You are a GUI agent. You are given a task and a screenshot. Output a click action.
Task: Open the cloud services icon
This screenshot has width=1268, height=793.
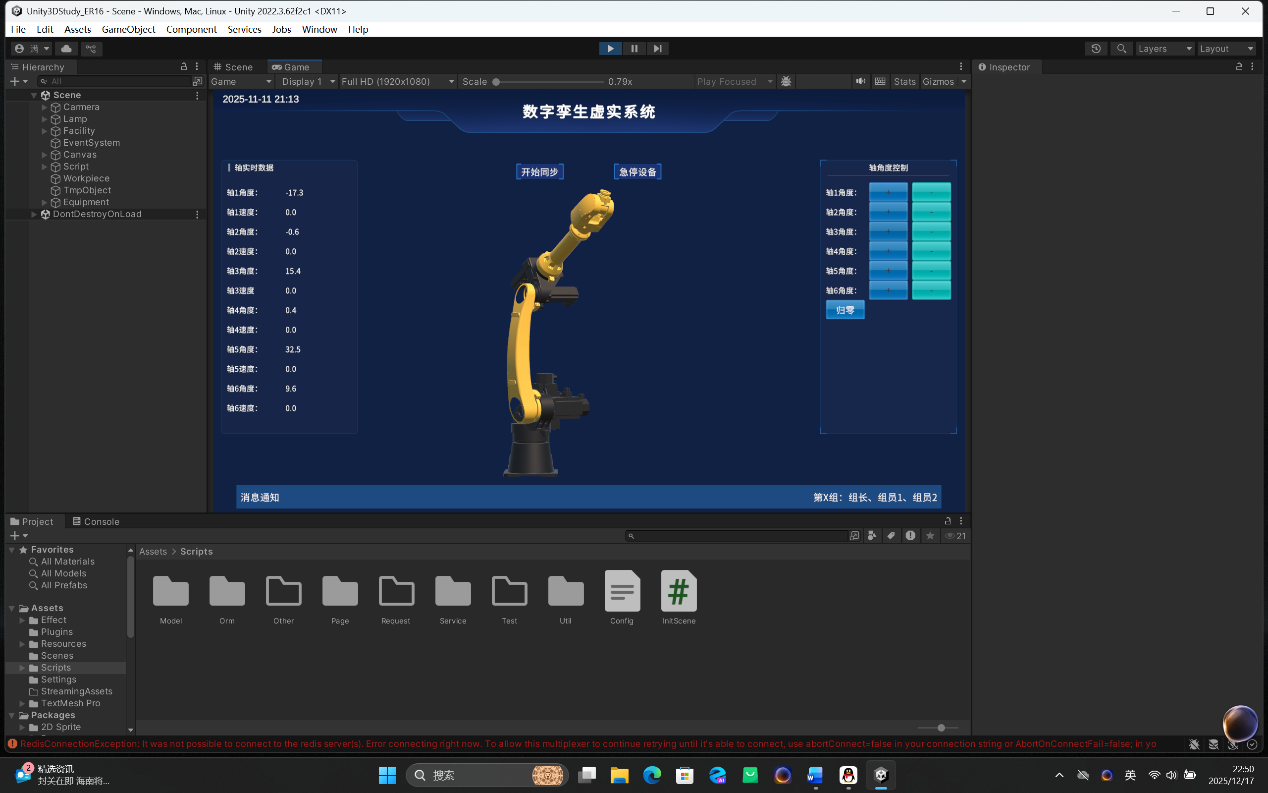pyautogui.click(x=67, y=48)
